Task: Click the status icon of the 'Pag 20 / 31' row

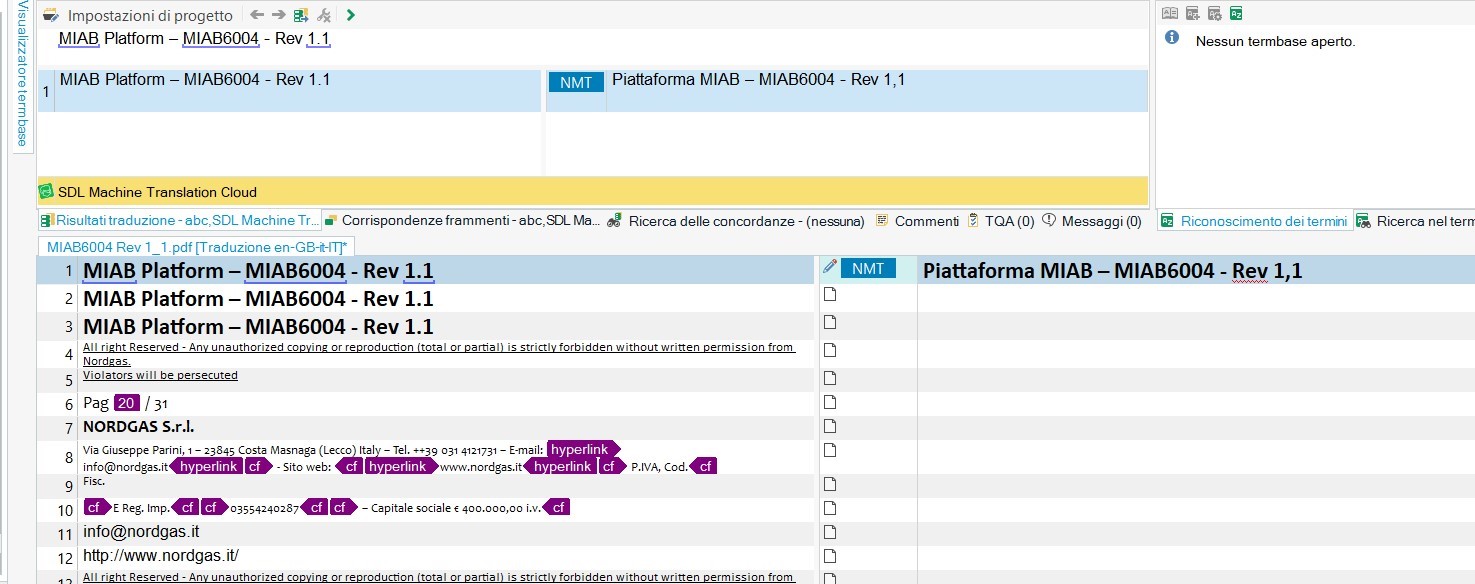Action: (829, 401)
